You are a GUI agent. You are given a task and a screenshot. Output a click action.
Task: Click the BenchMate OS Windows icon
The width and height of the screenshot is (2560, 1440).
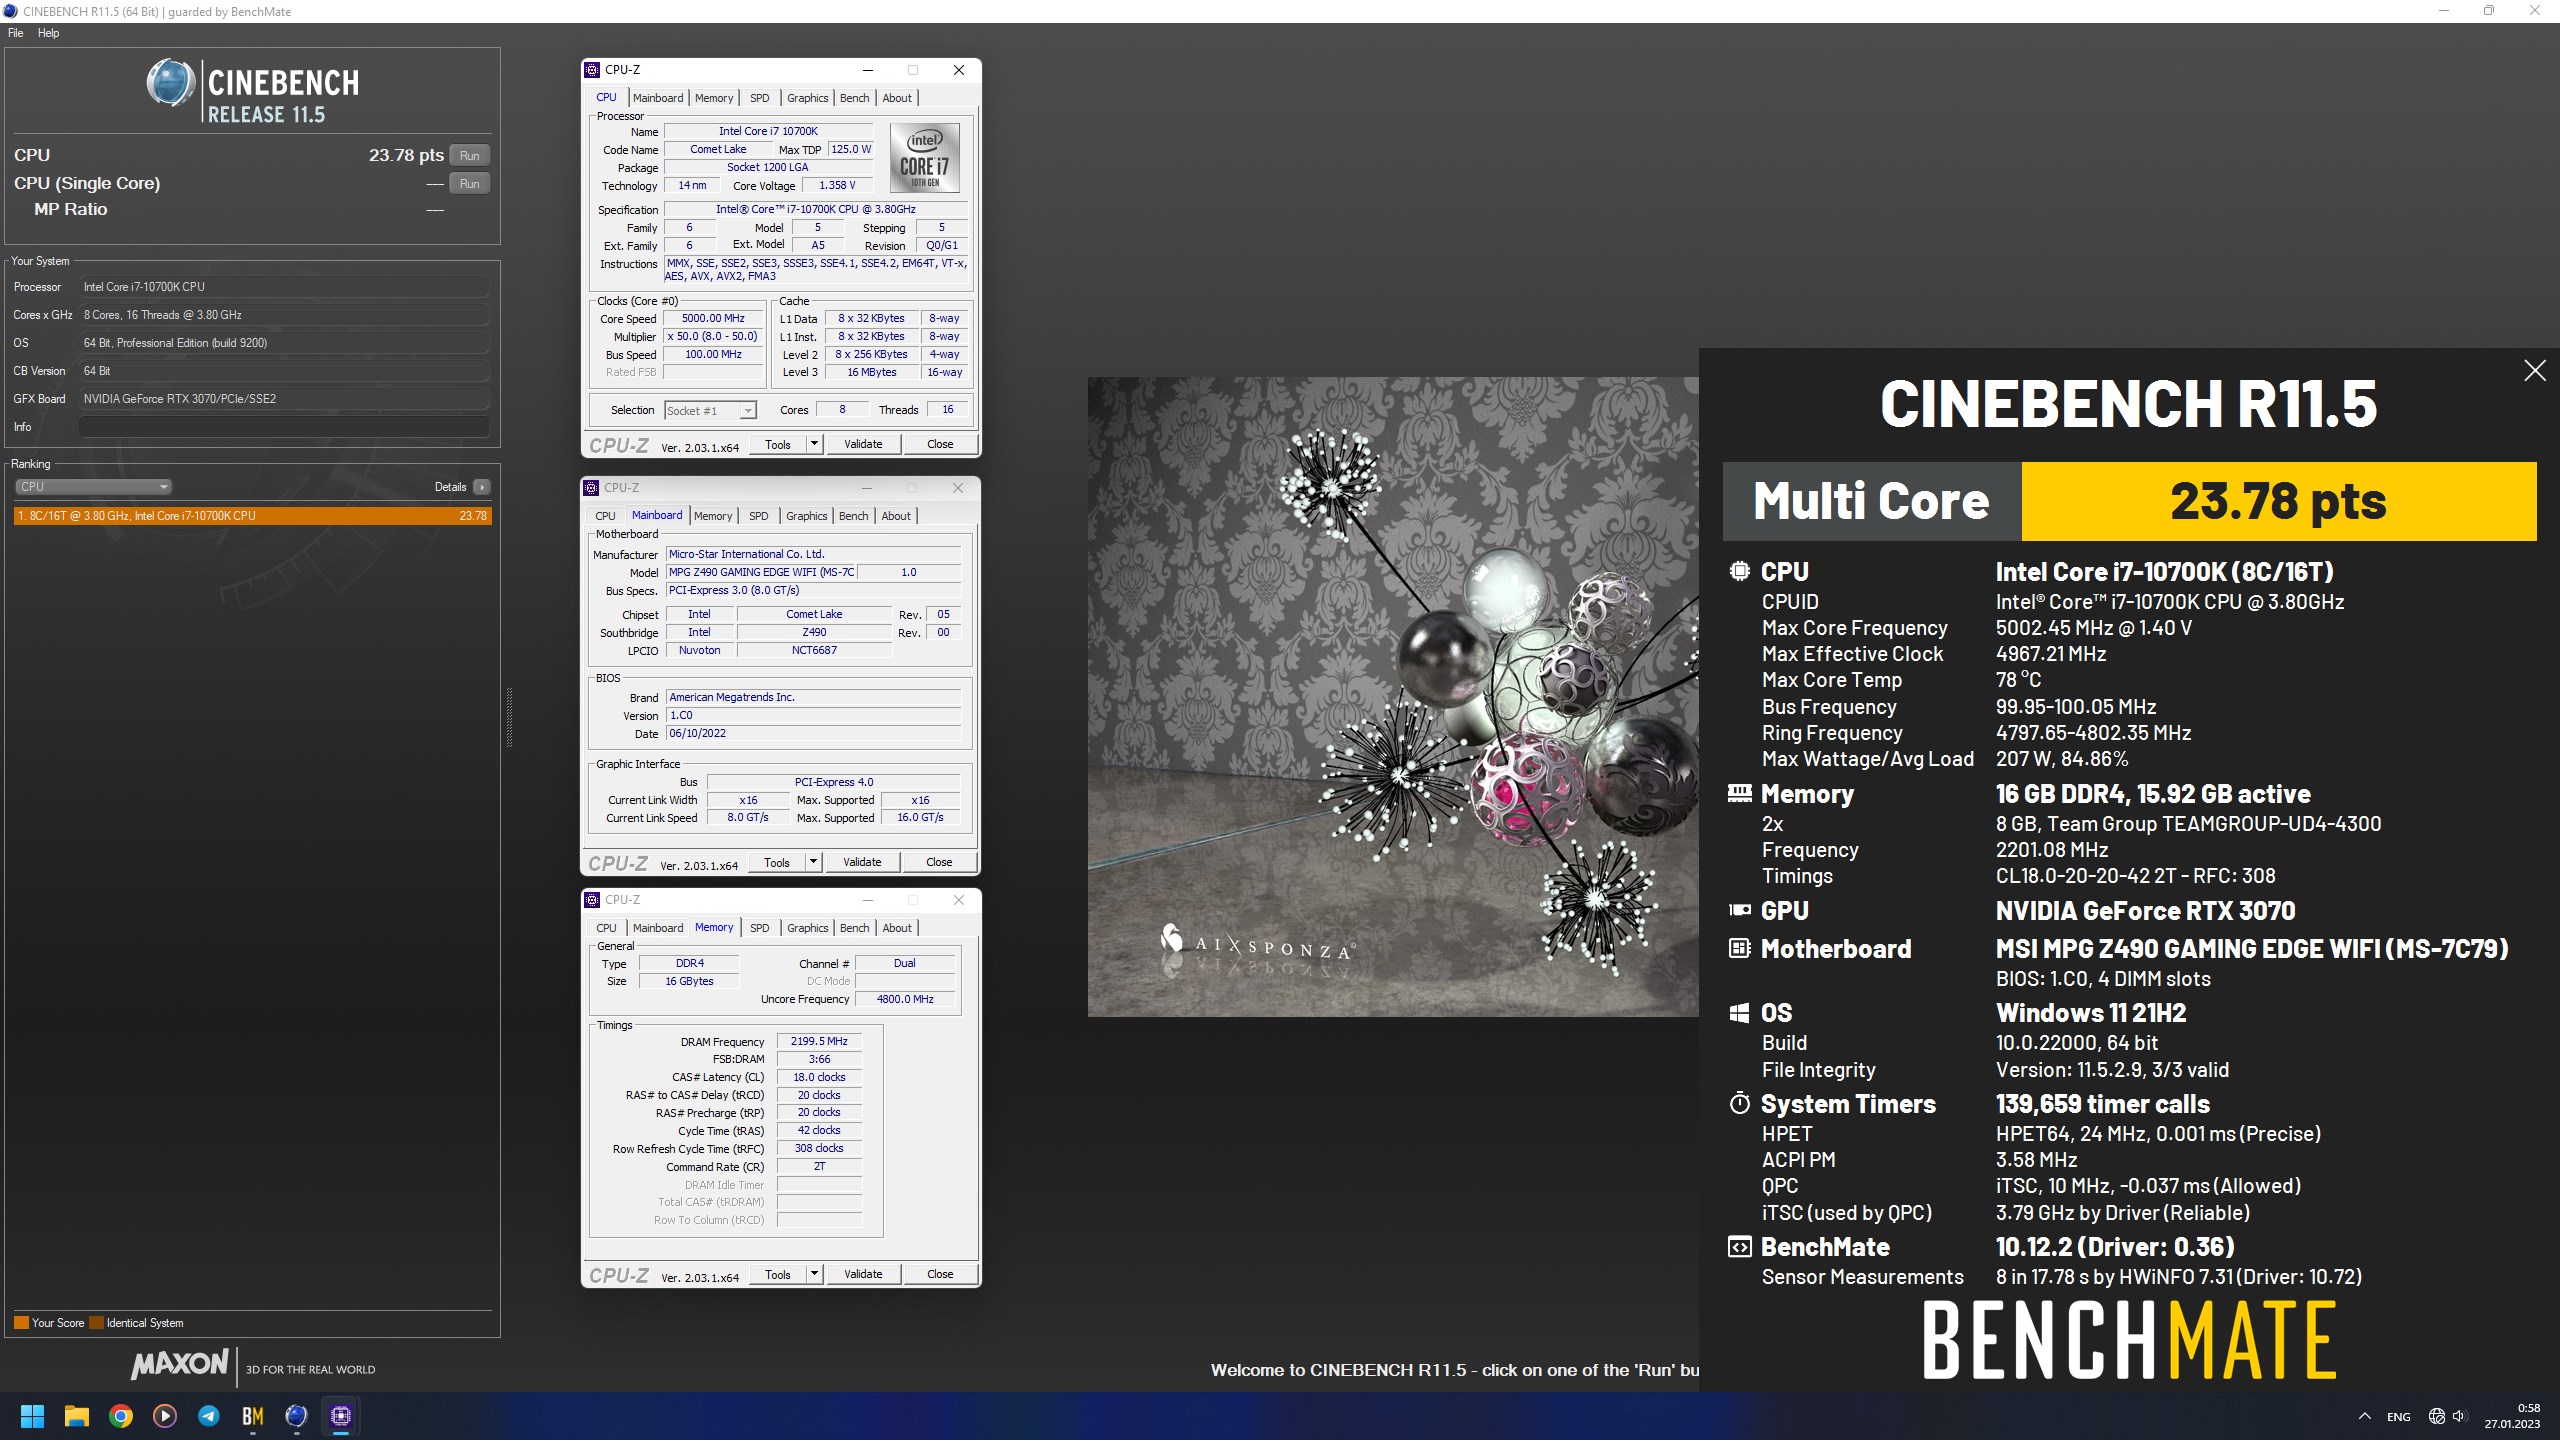[1740, 1012]
